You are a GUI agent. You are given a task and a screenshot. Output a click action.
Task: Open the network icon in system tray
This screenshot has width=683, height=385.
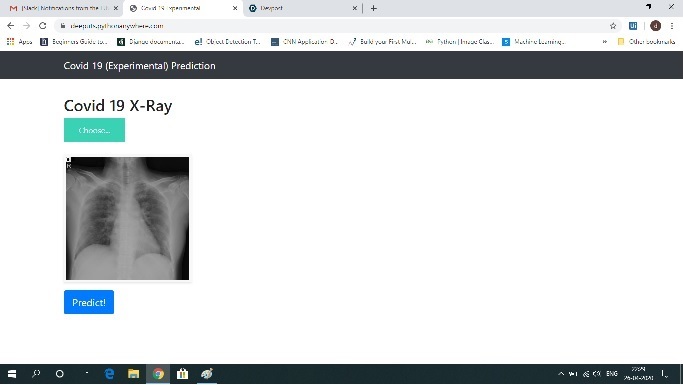point(586,374)
